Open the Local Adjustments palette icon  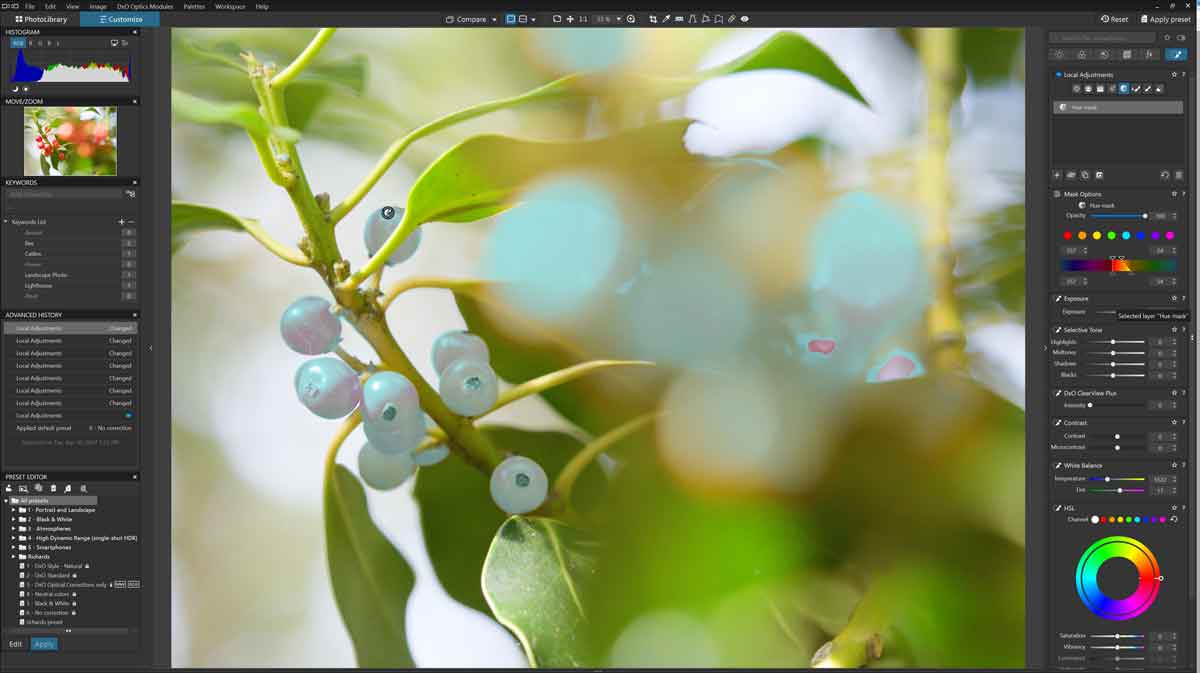click(x=1176, y=55)
